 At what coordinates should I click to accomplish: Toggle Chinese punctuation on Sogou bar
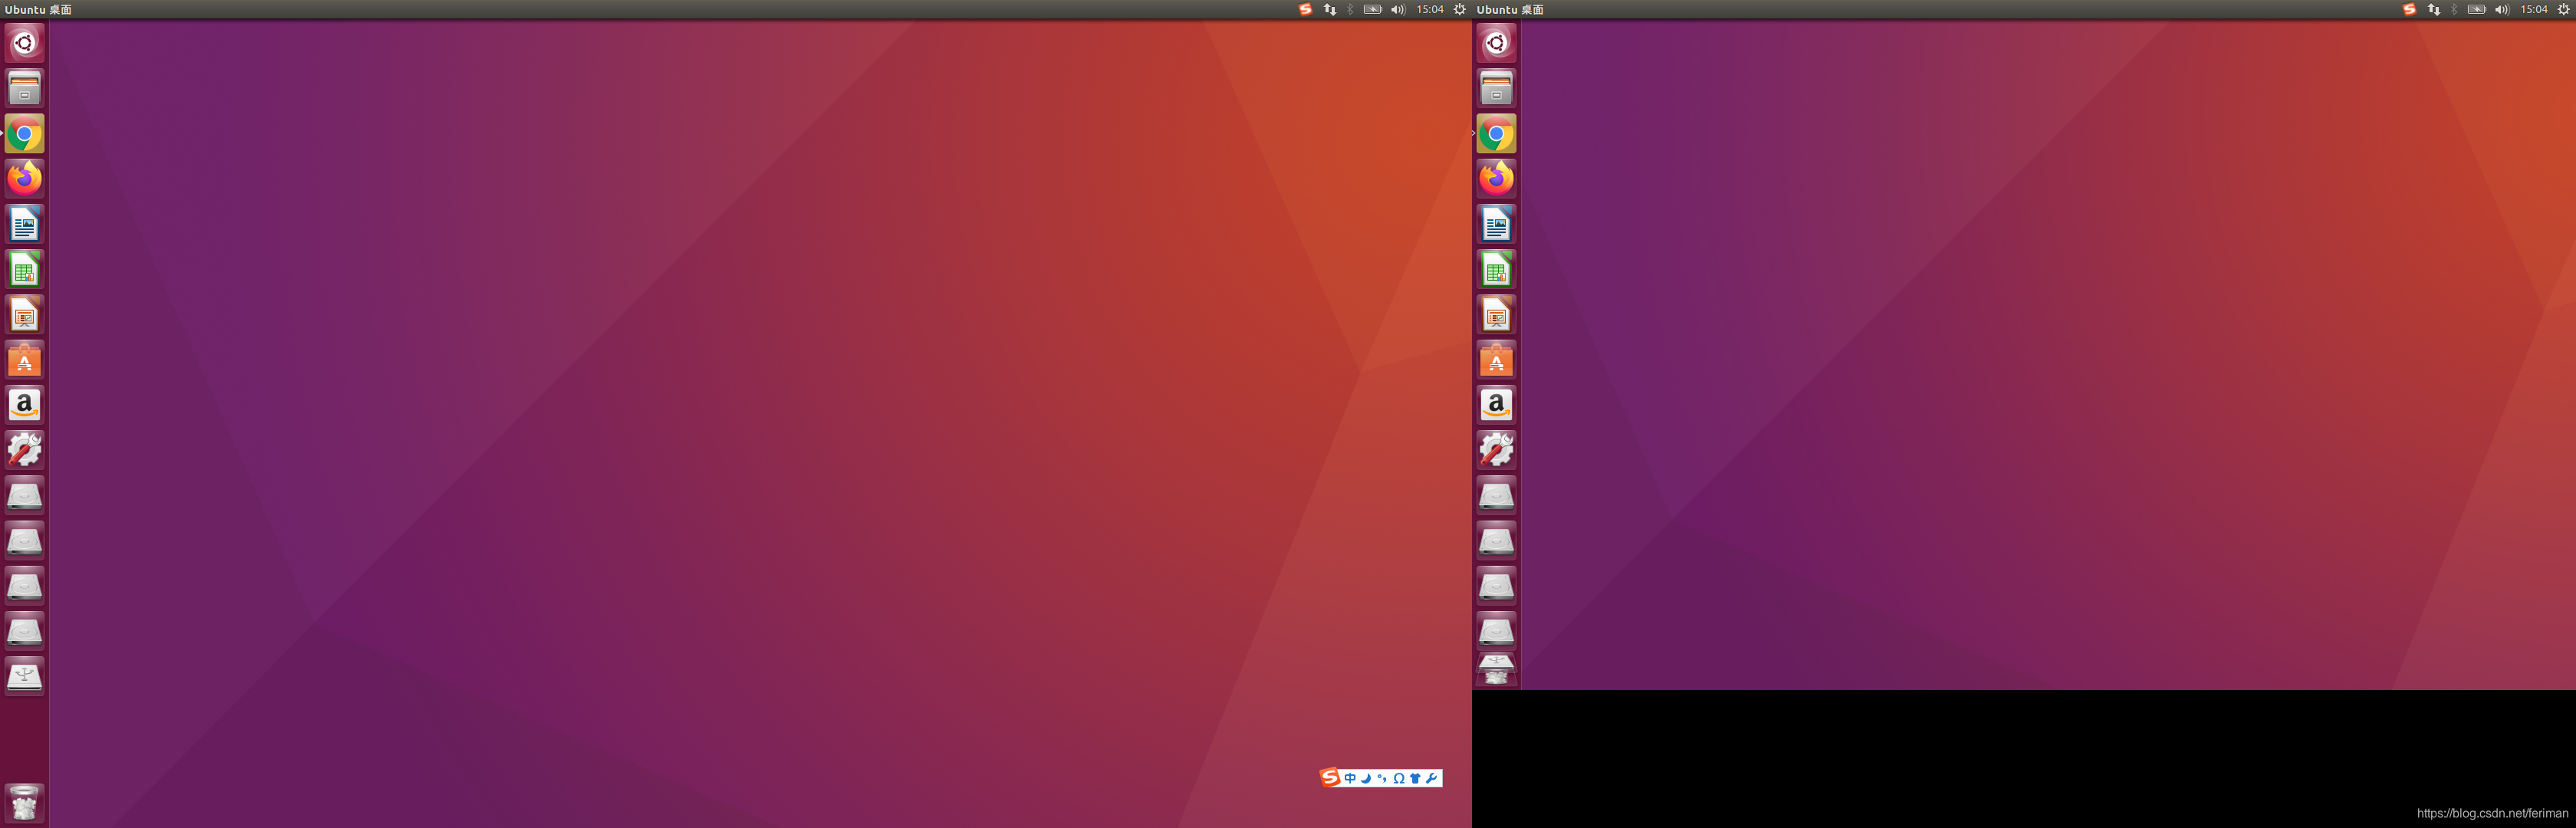[1382, 778]
